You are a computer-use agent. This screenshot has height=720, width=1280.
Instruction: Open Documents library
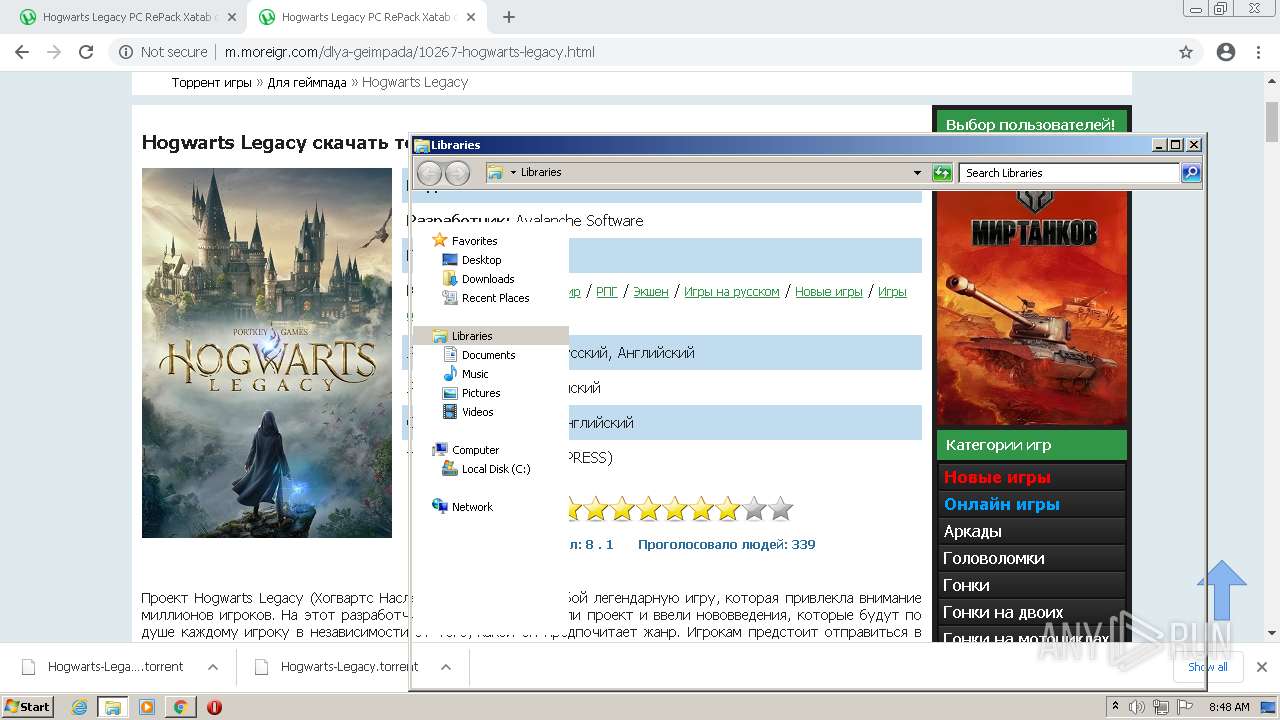488,355
